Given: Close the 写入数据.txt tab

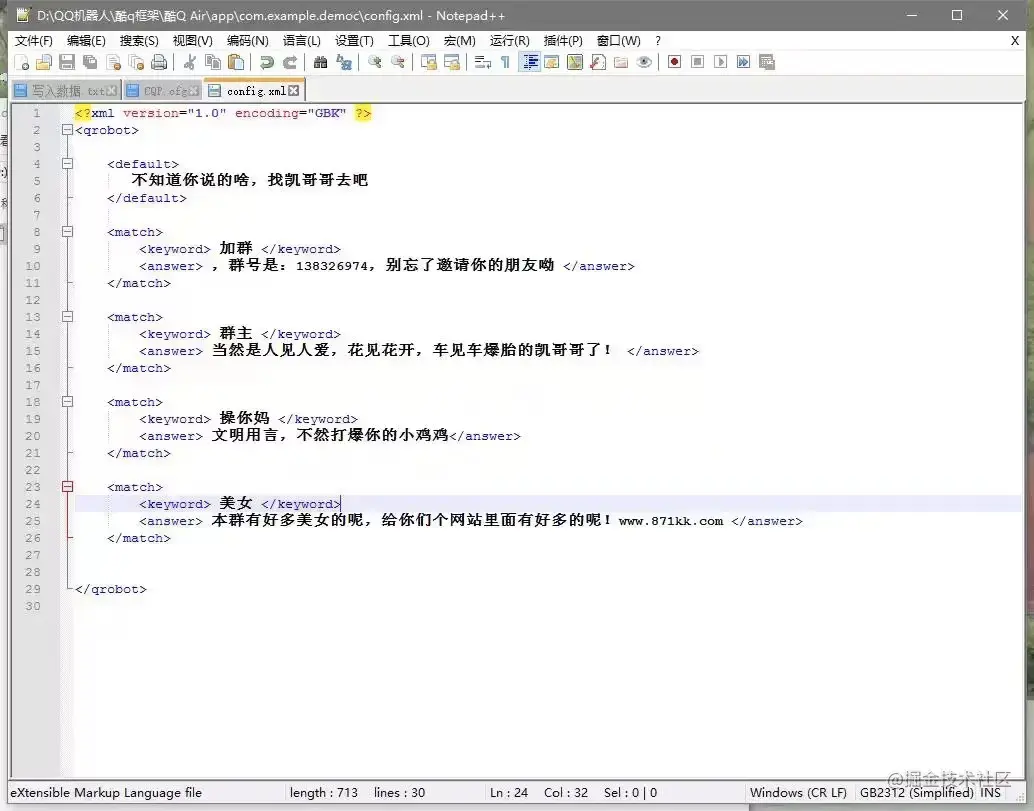Looking at the screenshot, I should point(112,91).
